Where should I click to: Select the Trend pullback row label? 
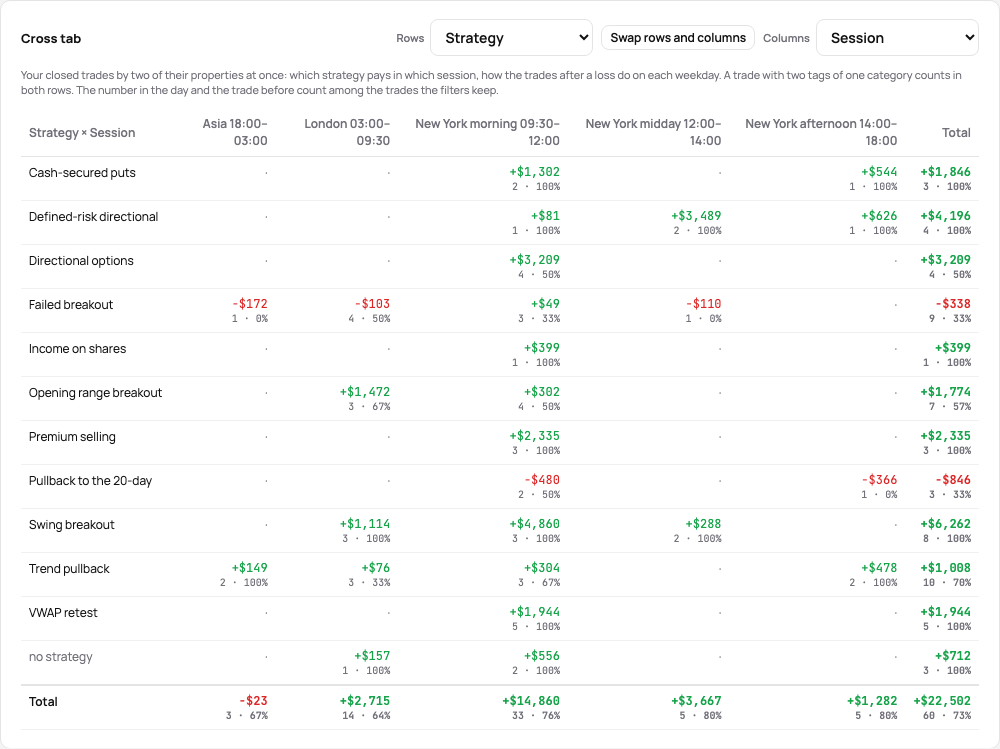click(69, 569)
